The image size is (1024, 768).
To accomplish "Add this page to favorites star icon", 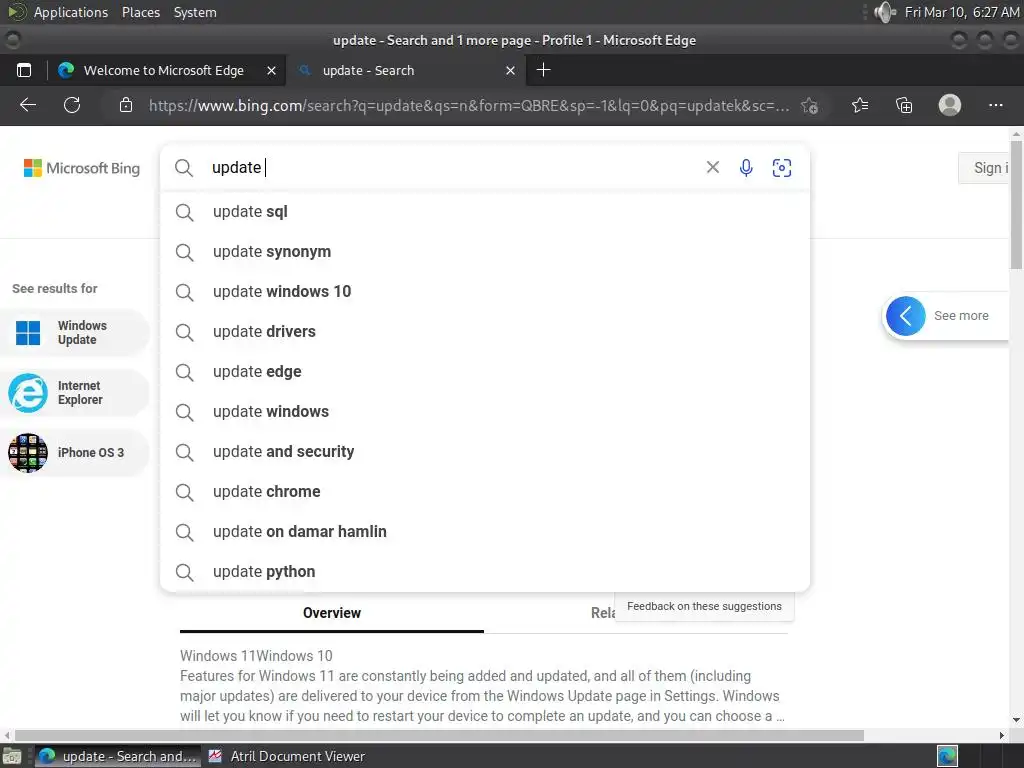I will tap(810, 105).
